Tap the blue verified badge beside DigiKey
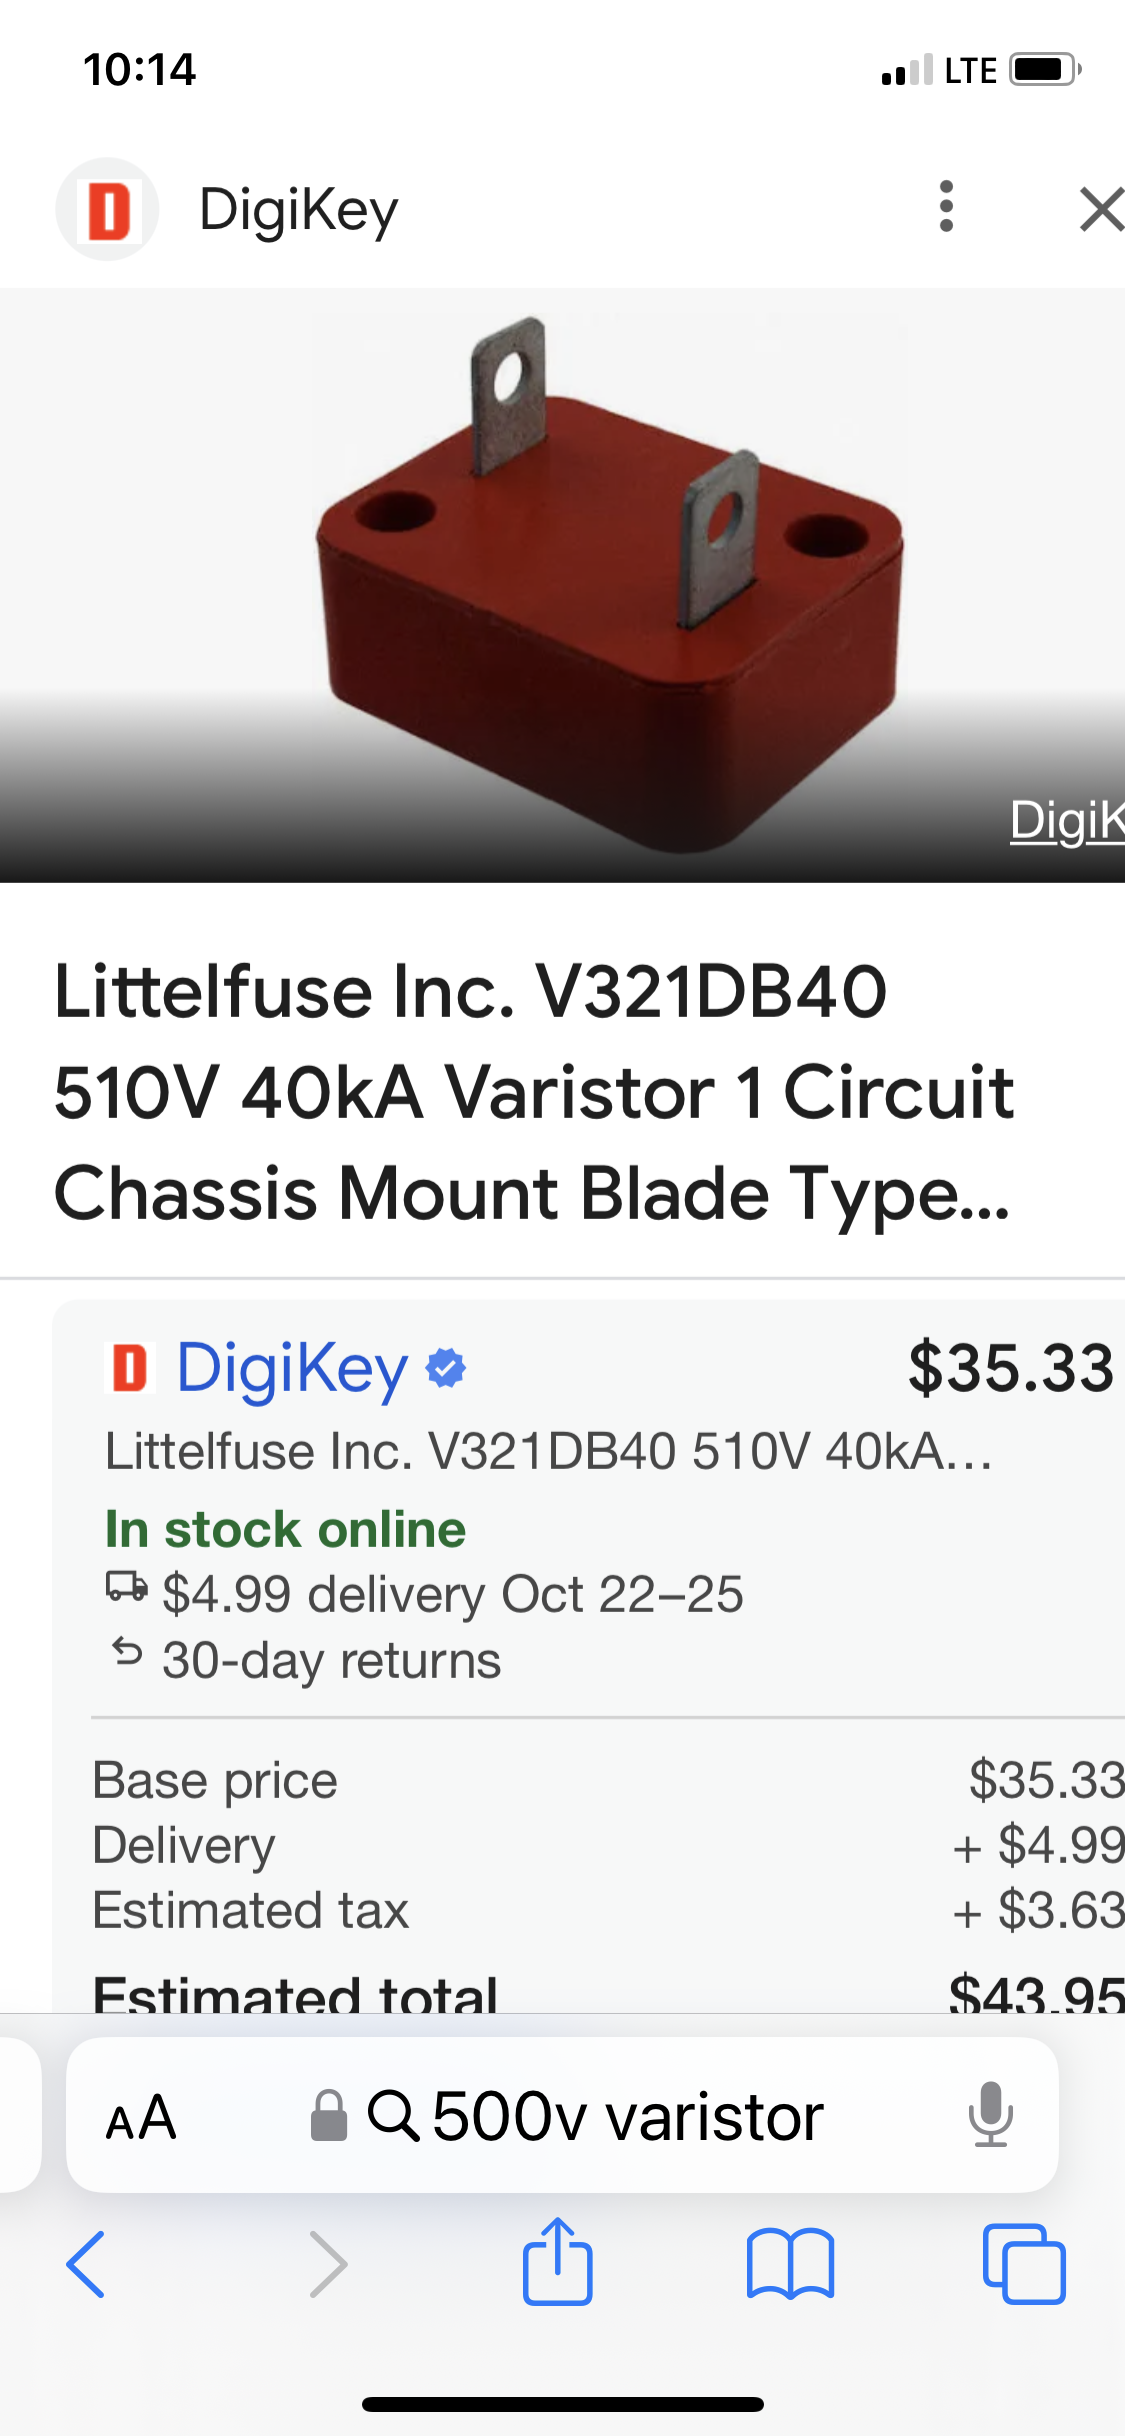 446,1368
